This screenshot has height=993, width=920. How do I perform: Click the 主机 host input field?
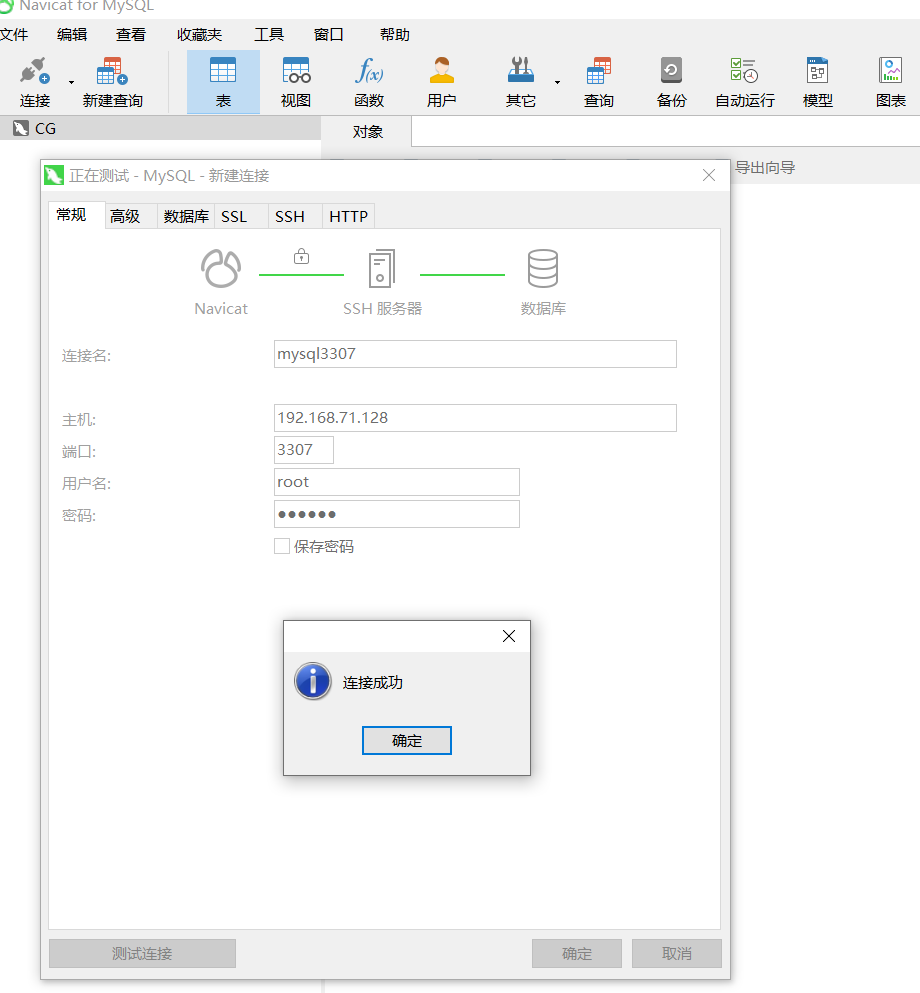pos(475,418)
